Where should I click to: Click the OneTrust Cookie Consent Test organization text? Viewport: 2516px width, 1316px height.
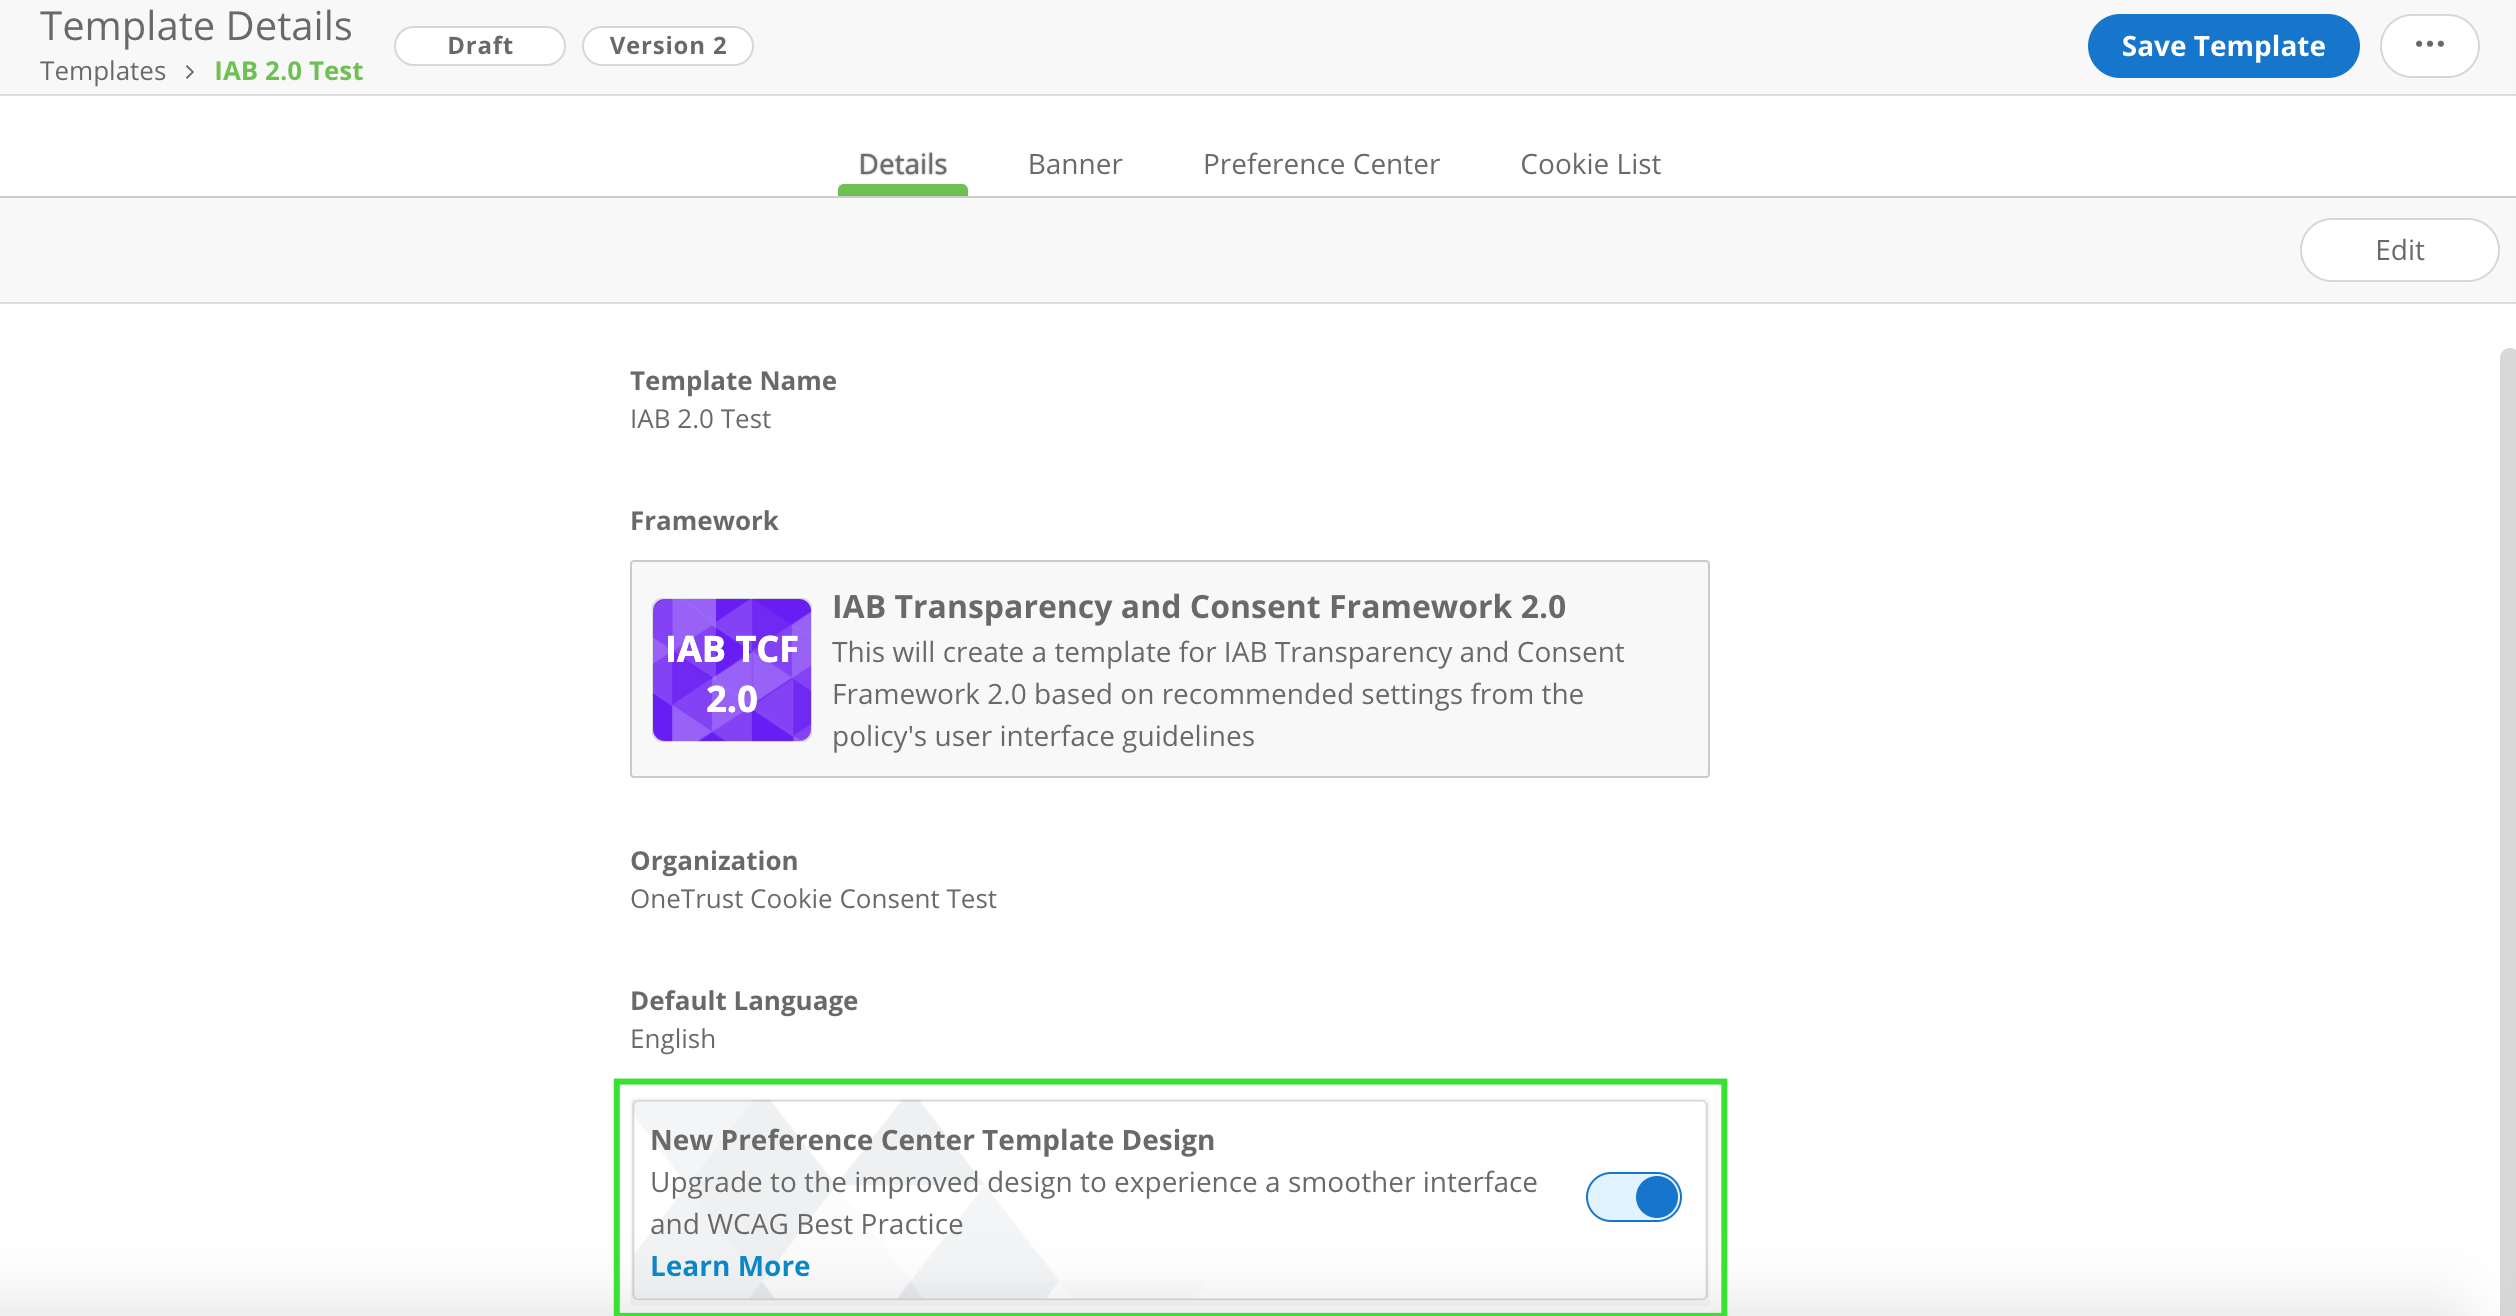coord(813,899)
